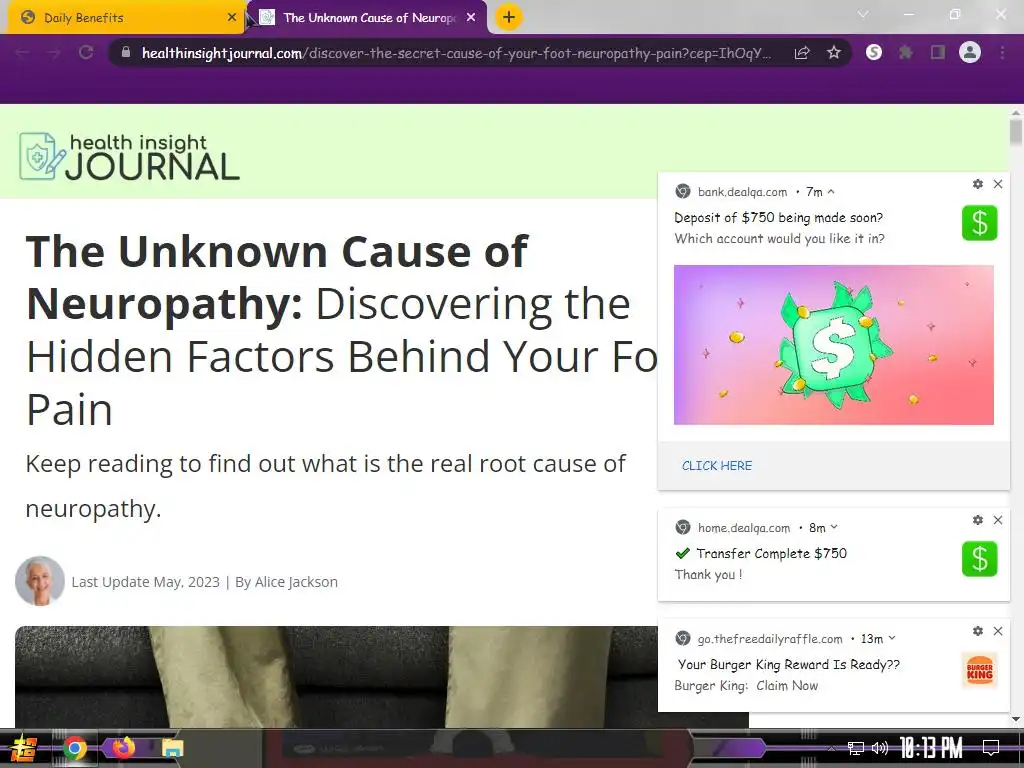Select The Unknown Cause of Neuropathy tab
The height and width of the screenshot is (768, 1024).
pos(367,18)
